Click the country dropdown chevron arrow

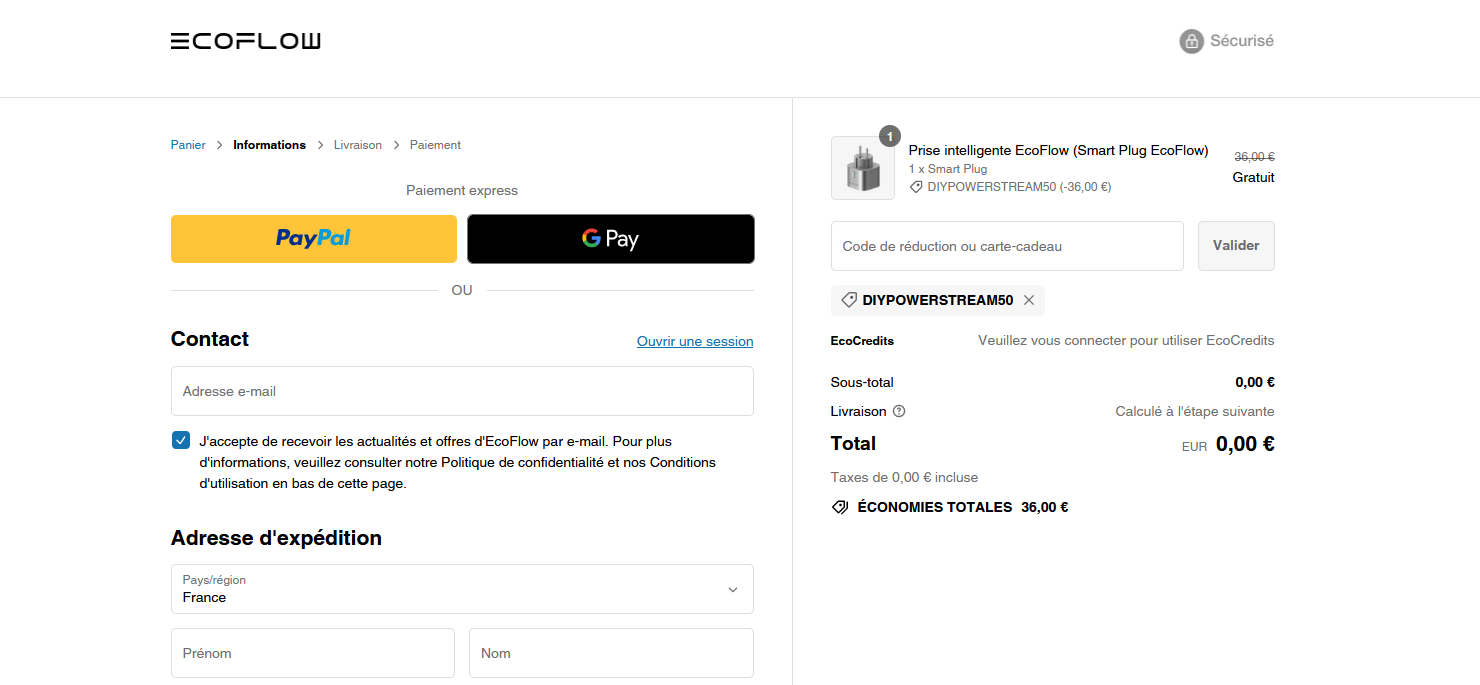(x=733, y=590)
